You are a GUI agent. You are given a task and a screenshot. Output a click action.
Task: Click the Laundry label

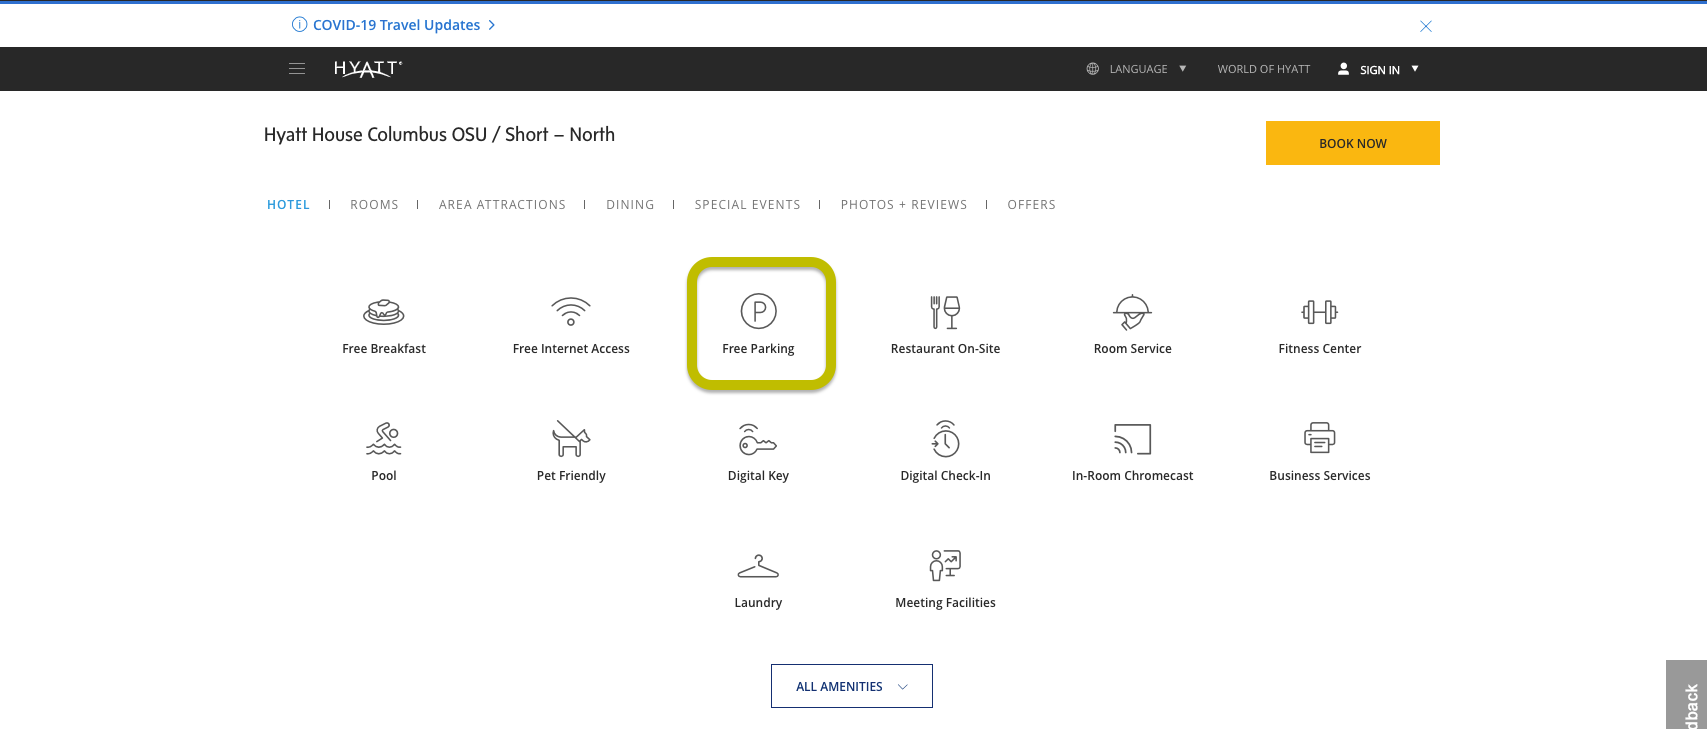click(758, 603)
